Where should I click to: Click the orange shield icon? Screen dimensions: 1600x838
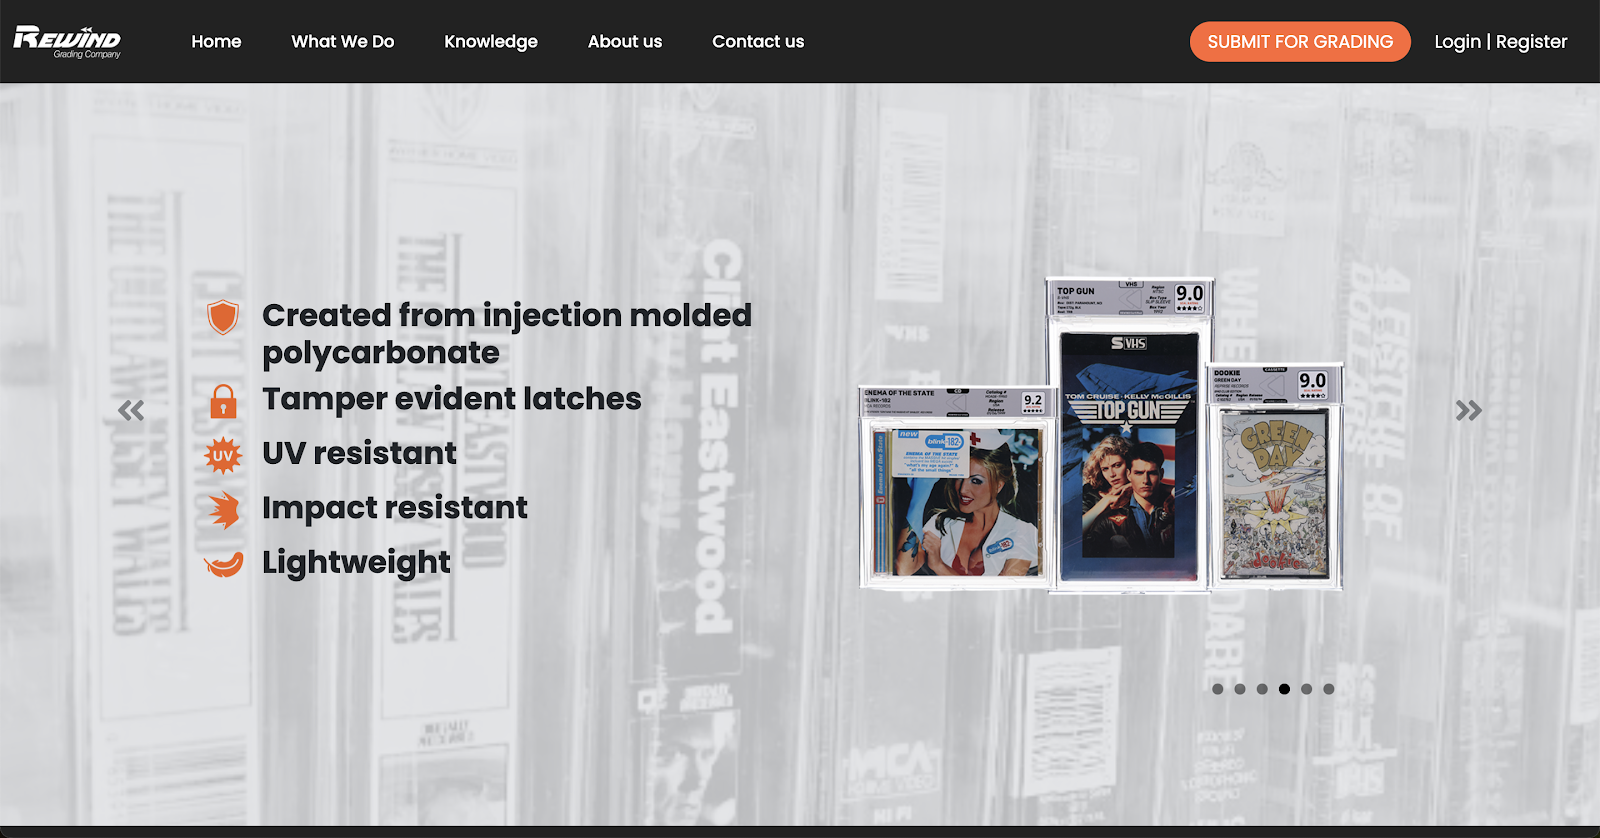[223, 317]
